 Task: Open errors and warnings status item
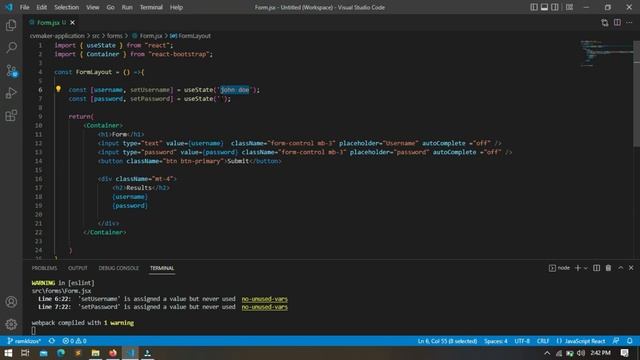74,341
